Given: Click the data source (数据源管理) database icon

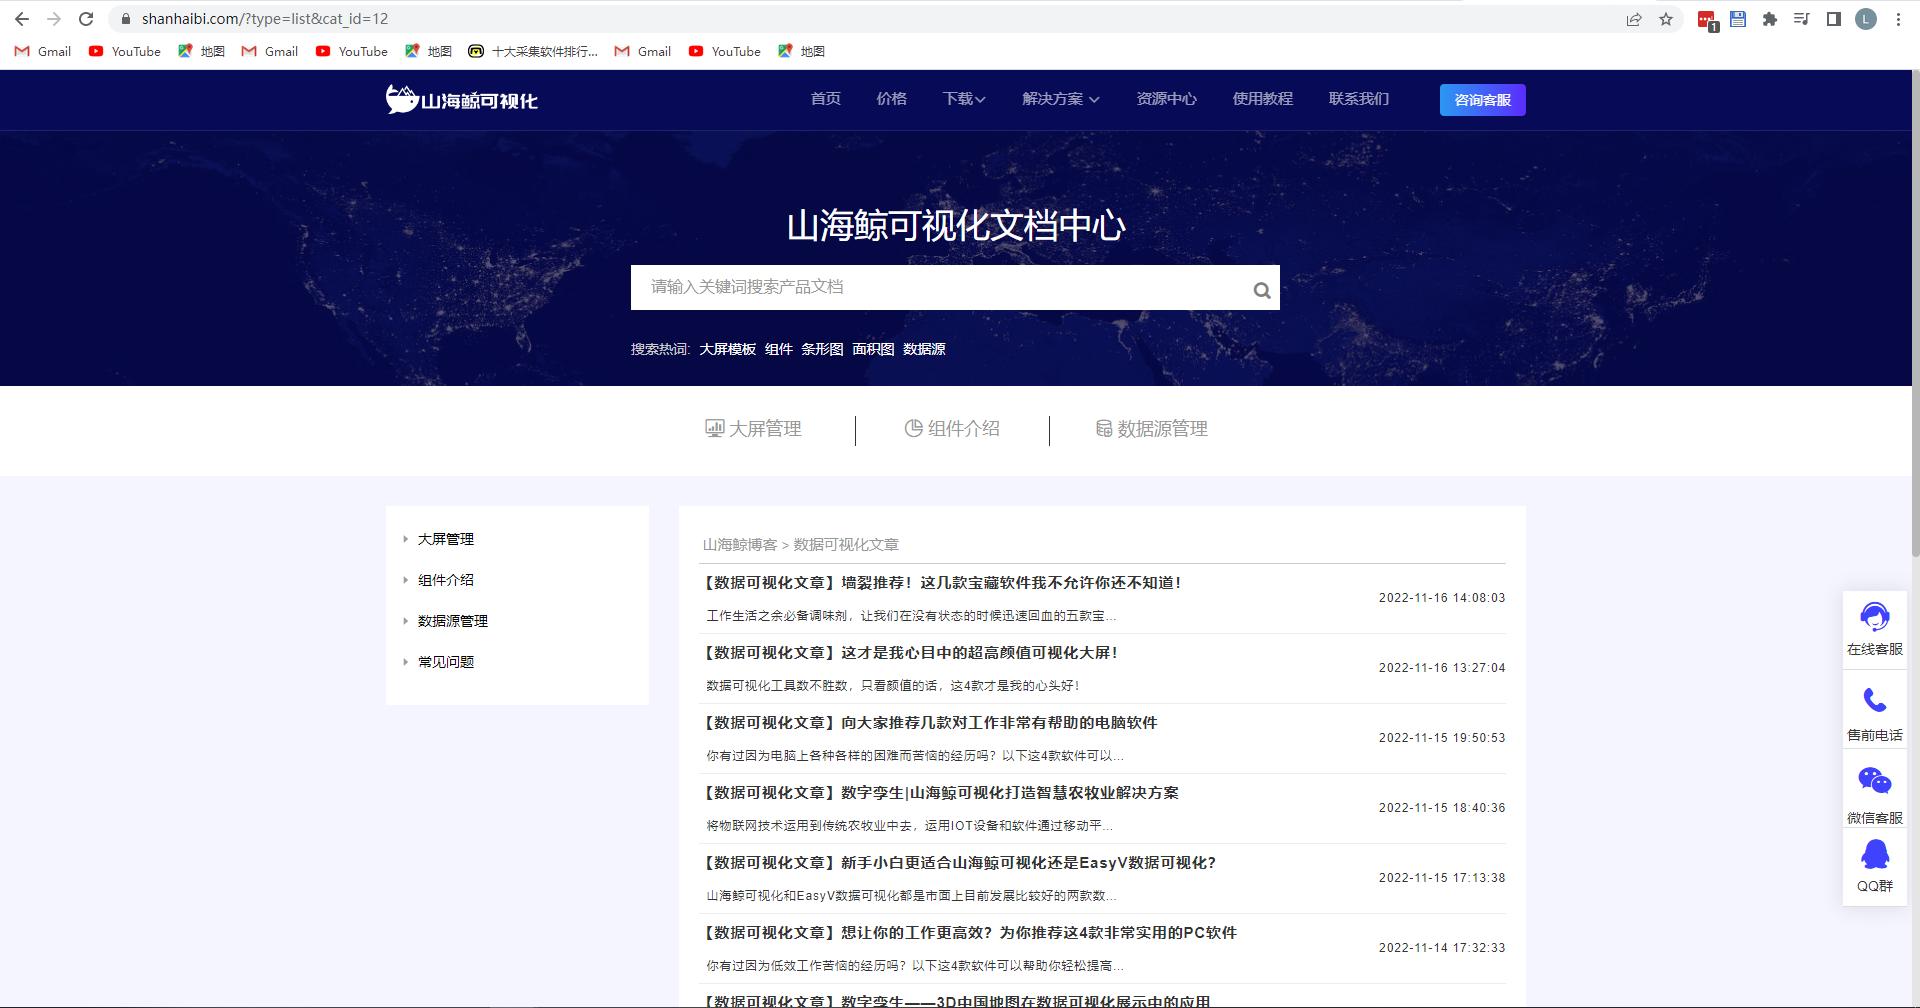Looking at the screenshot, I should (1105, 429).
